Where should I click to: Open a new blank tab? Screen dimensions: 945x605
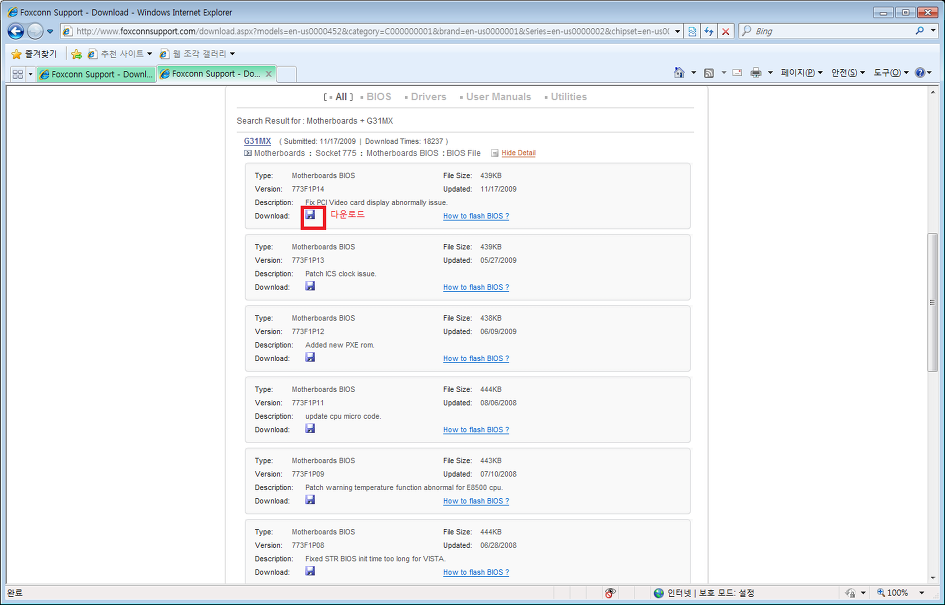pyautogui.click(x=287, y=74)
